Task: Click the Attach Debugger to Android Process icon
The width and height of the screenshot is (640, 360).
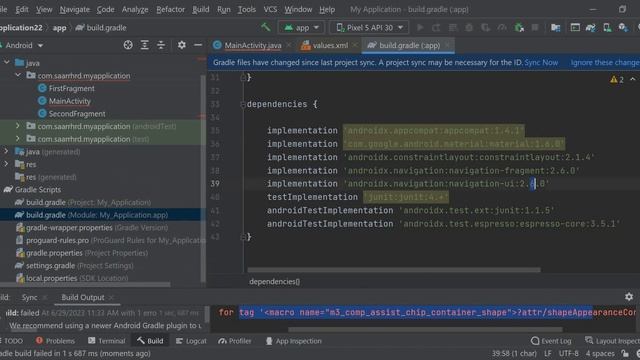Action: point(519,27)
